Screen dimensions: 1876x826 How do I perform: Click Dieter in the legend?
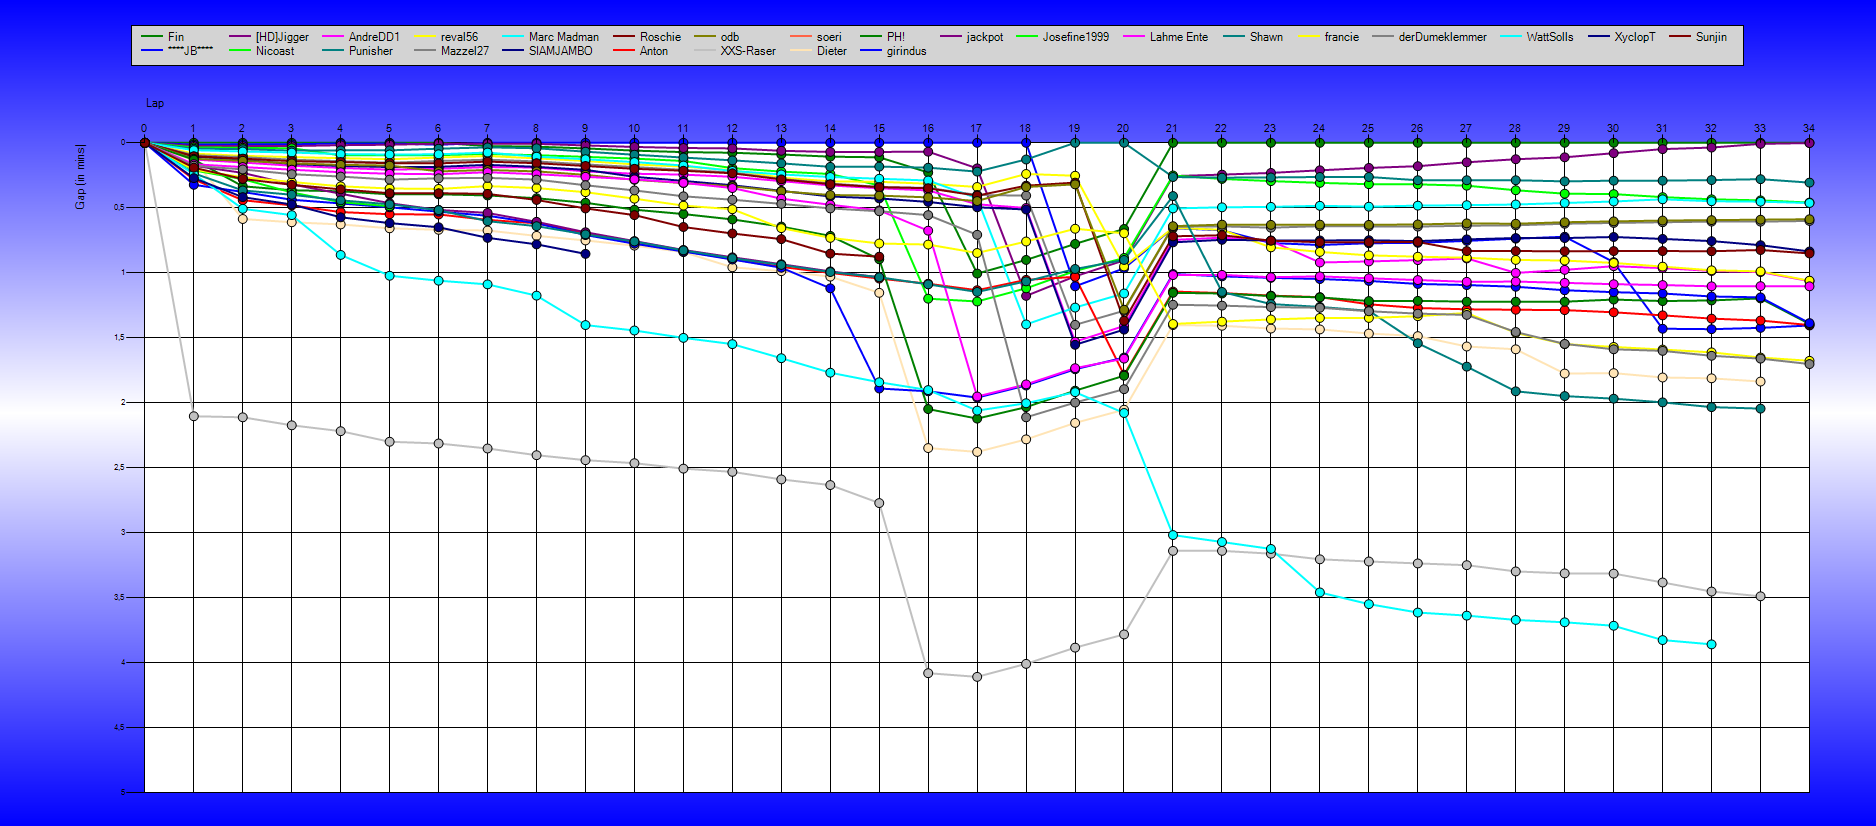click(x=831, y=51)
